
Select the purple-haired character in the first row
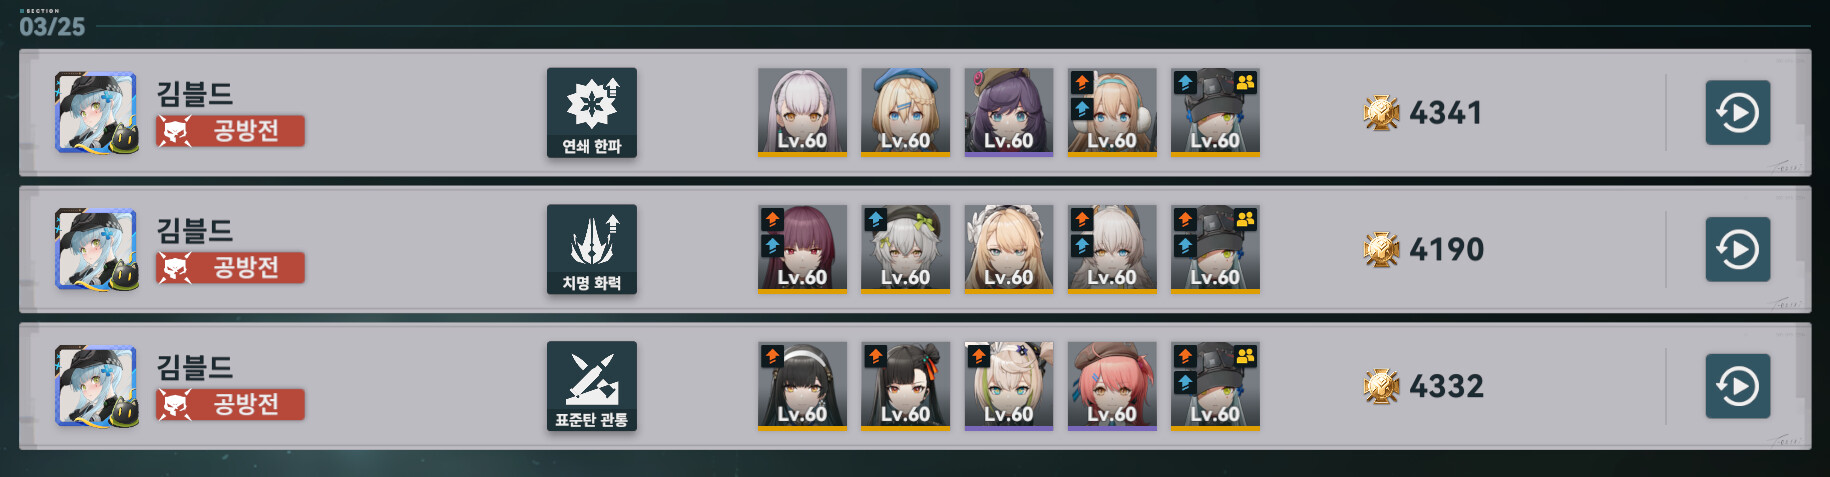[x=1008, y=112]
